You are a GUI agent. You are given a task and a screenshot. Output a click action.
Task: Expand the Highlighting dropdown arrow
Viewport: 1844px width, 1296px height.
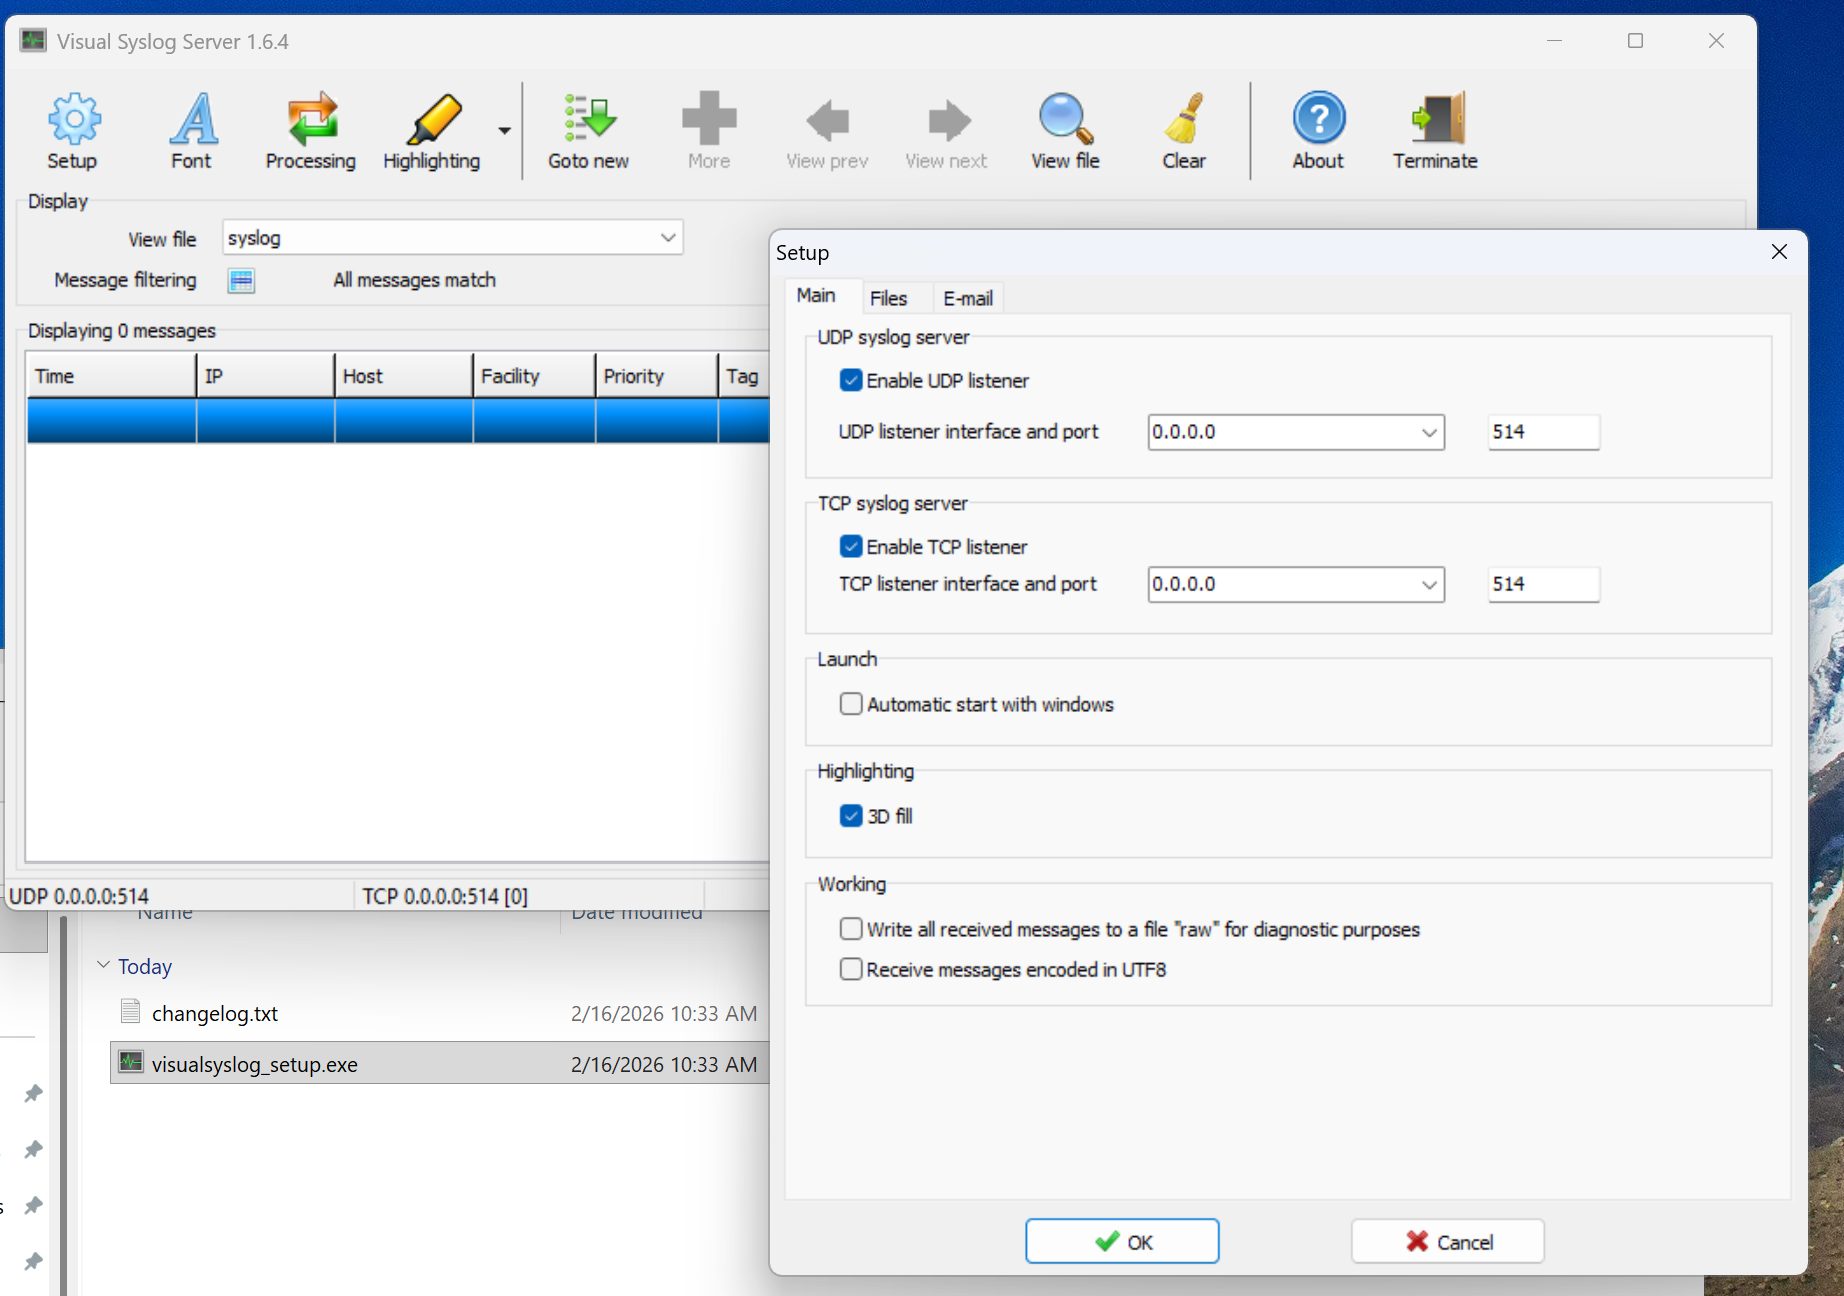(x=505, y=130)
